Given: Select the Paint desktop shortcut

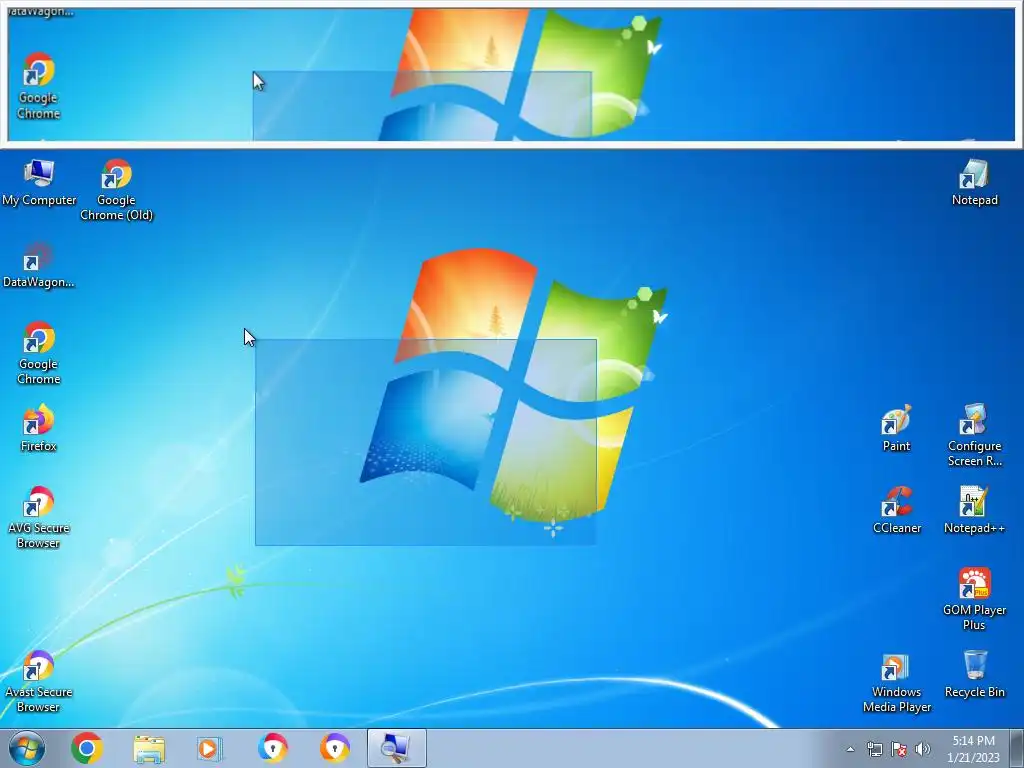Looking at the screenshot, I should (x=896, y=428).
